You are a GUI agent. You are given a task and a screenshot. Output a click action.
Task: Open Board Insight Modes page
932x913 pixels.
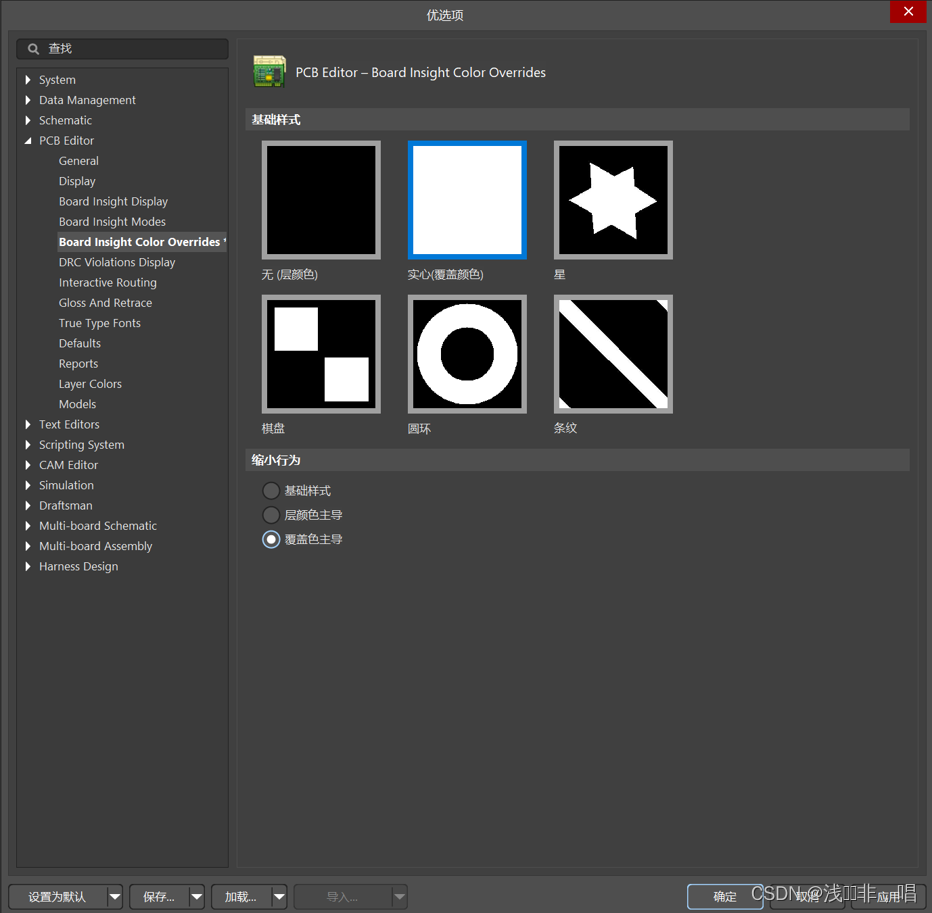112,222
